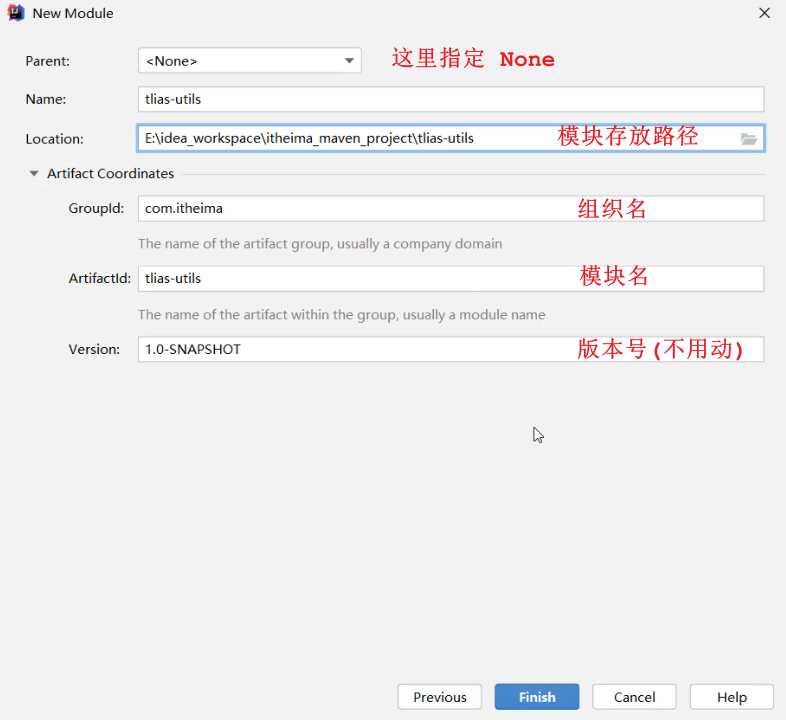Select the GroupId field with com.itheima
Image resolution: width=786 pixels, height=720 pixels.
tap(350, 208)
